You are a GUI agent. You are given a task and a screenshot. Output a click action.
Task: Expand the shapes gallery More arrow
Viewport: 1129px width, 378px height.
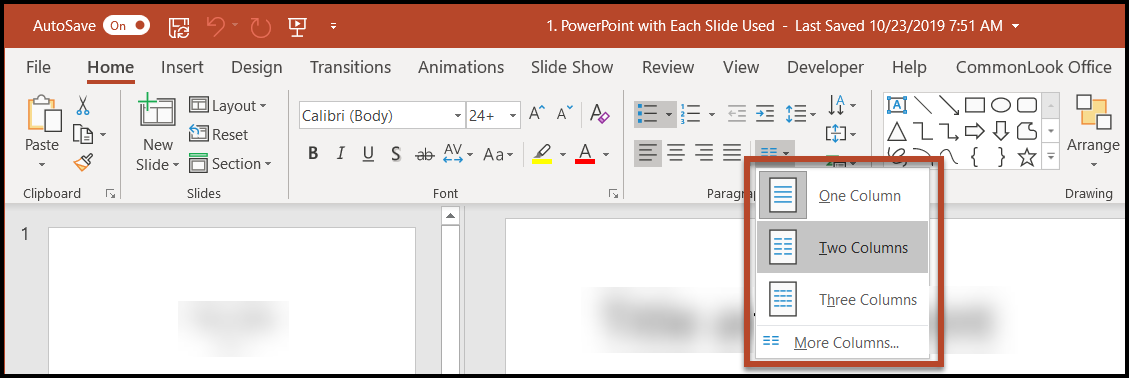click(1051, 156)
